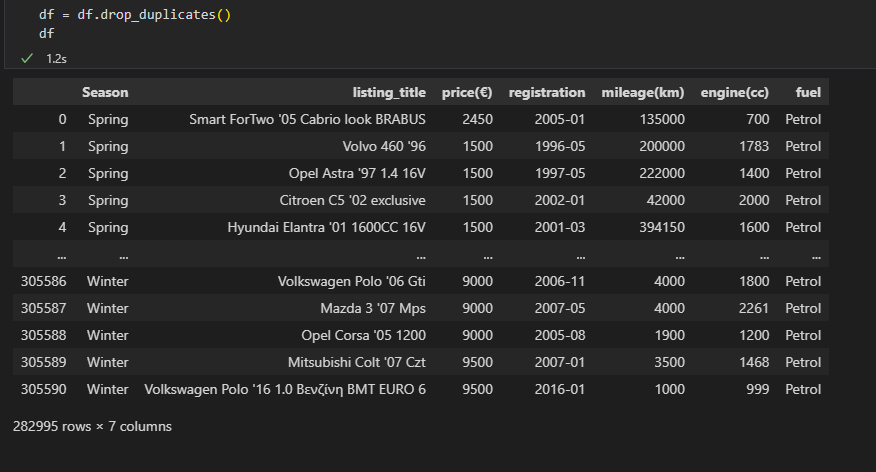
Task: Click registration date 2001-03
Action: coord(560,227)
